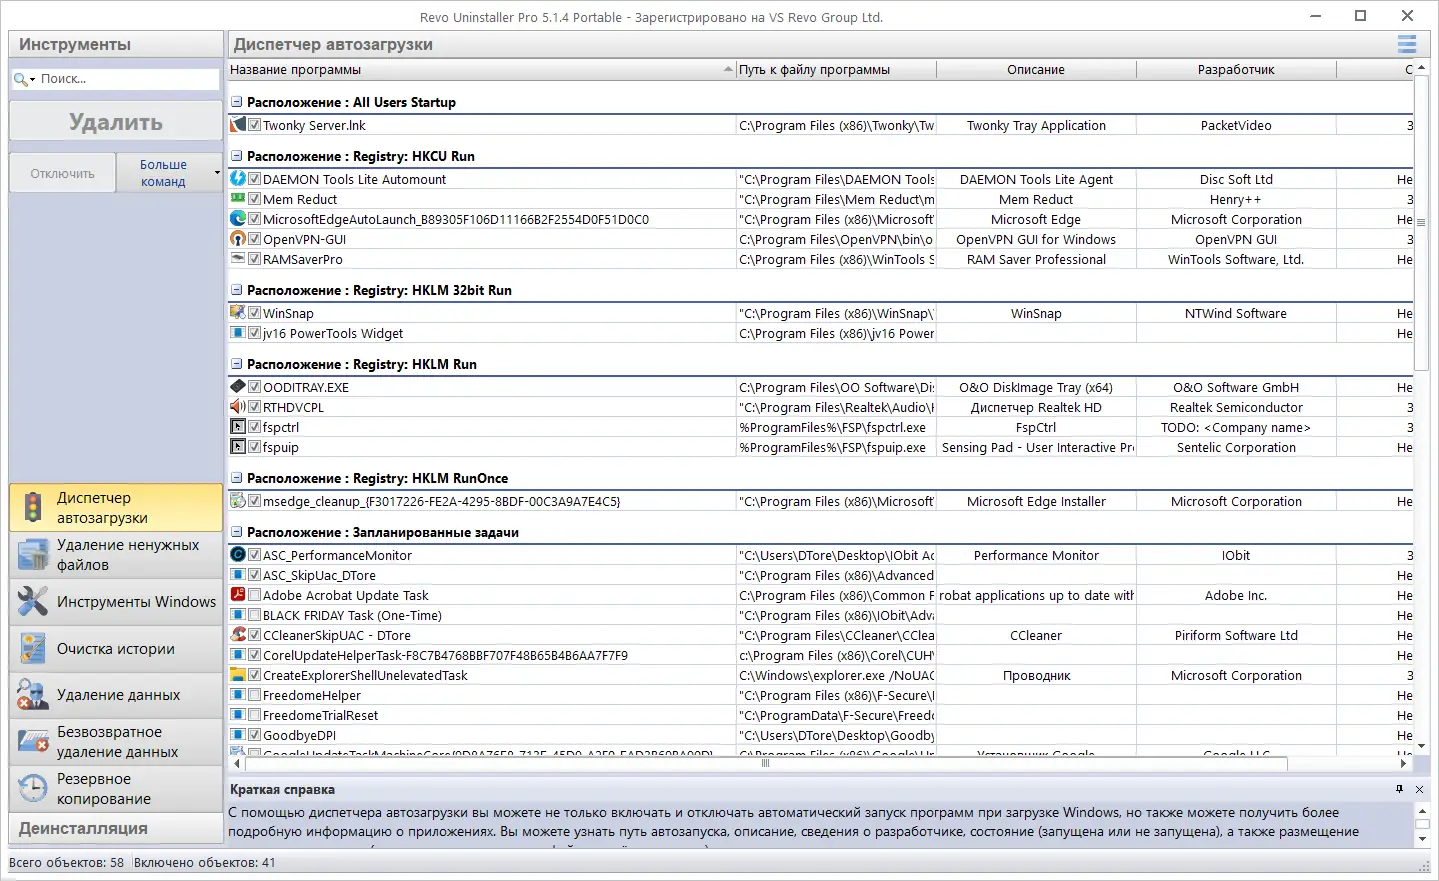Click the ASC_PerformanceMonitor entry icon

tap(238, 555)
